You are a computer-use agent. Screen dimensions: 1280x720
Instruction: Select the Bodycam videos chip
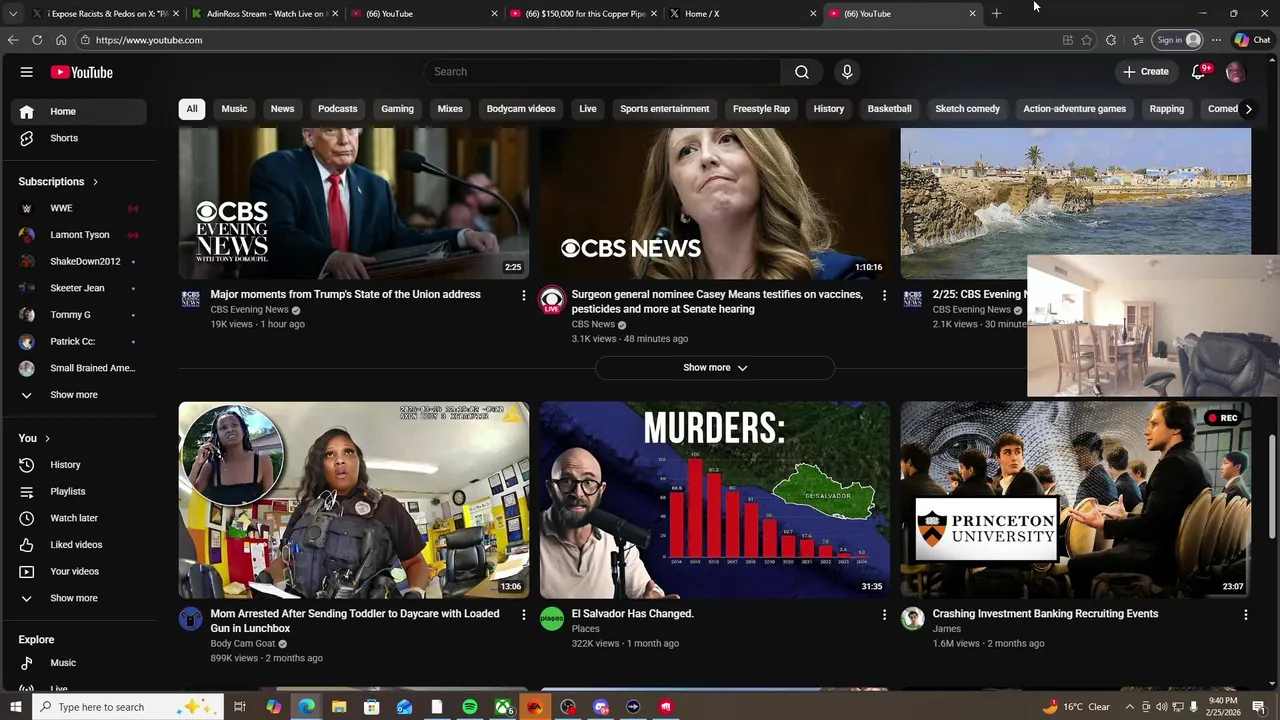[x=521, y=109]
